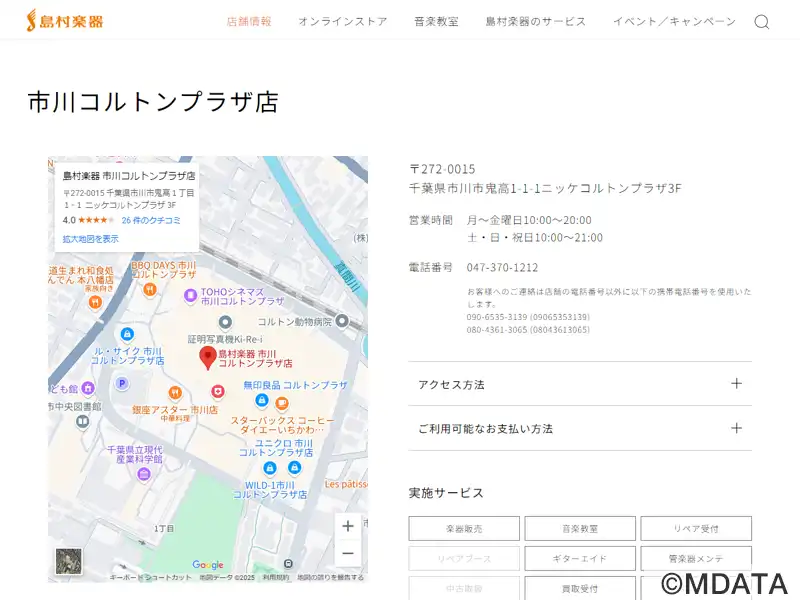Click the 証明写真機Ki-Re-i marker
The width and height of the screenshot is (800, 600).
225,322
